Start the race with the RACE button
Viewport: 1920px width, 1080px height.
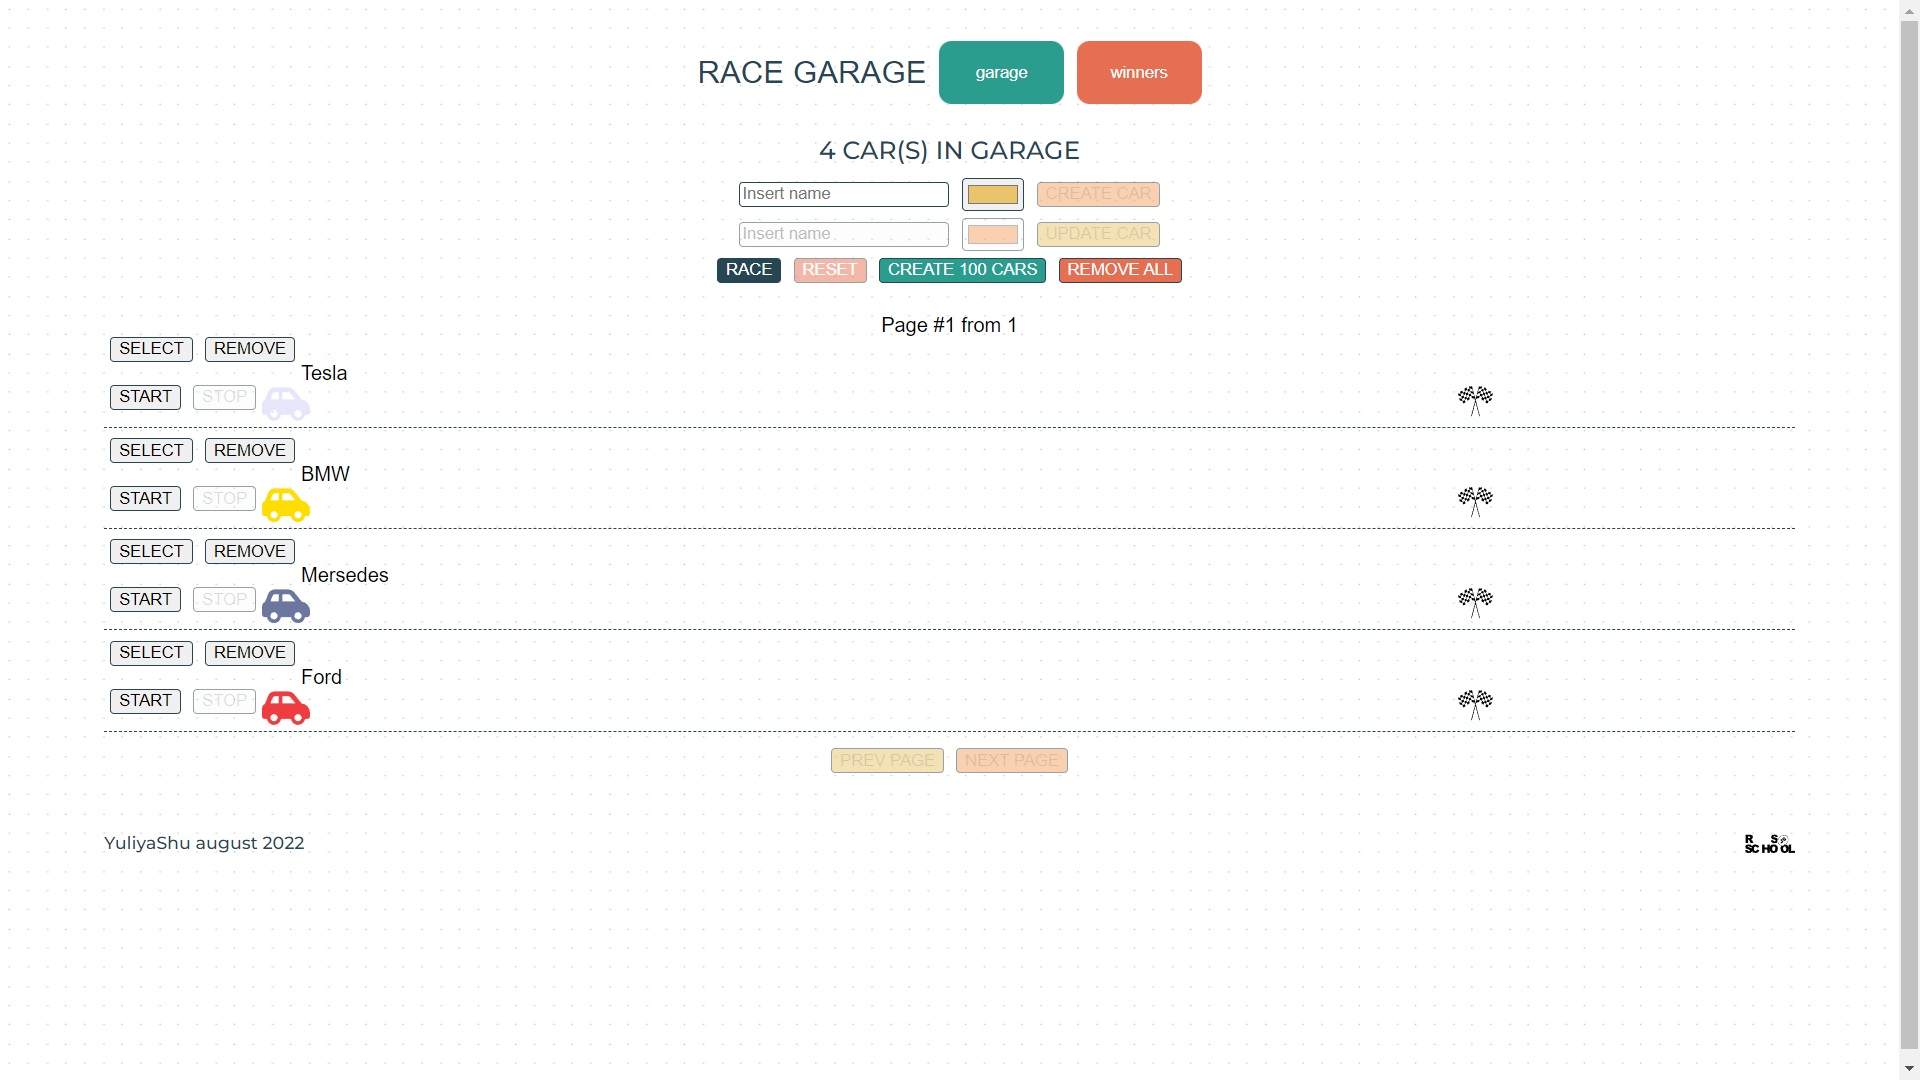click(x=749, y=270)
